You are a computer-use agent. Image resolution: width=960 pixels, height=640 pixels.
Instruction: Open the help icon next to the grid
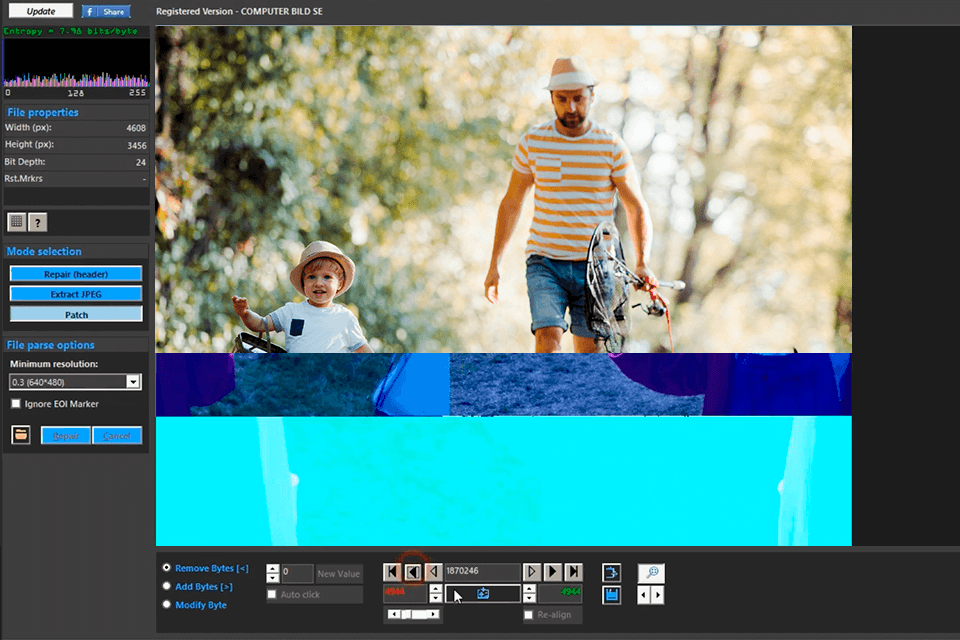point(37,222)
